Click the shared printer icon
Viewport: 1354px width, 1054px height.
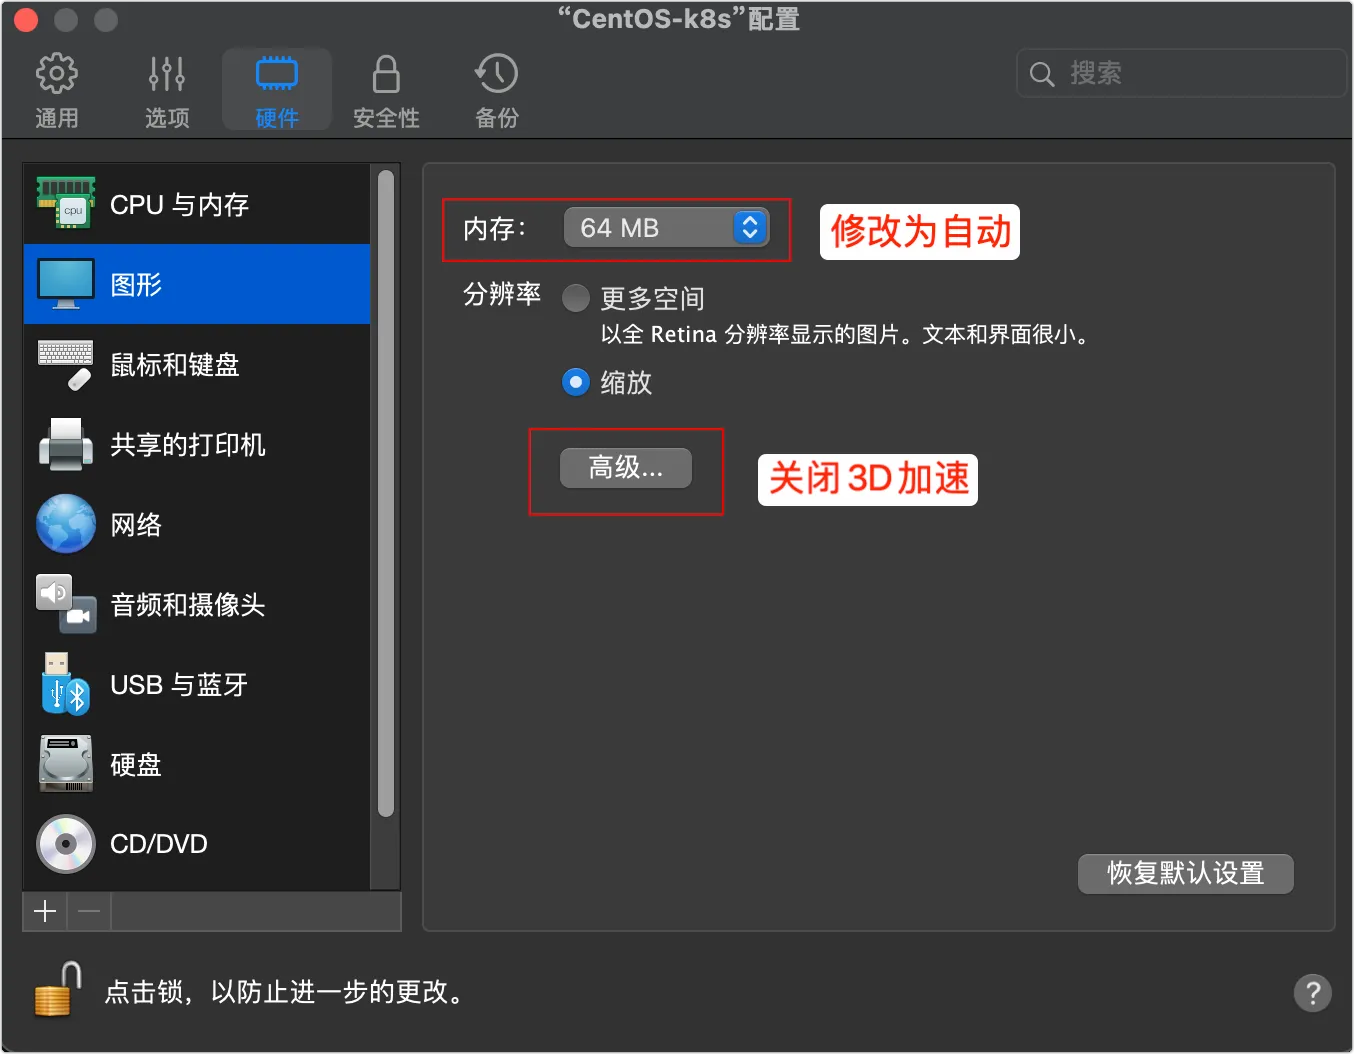(x=66, y=444)
